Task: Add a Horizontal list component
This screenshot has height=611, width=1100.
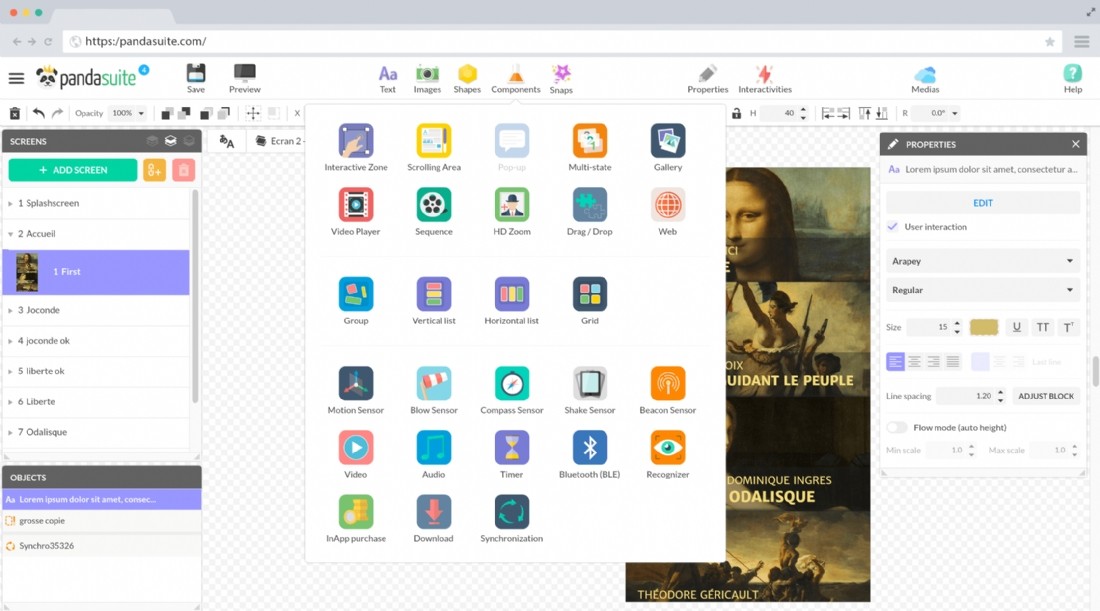Action: 511,294
